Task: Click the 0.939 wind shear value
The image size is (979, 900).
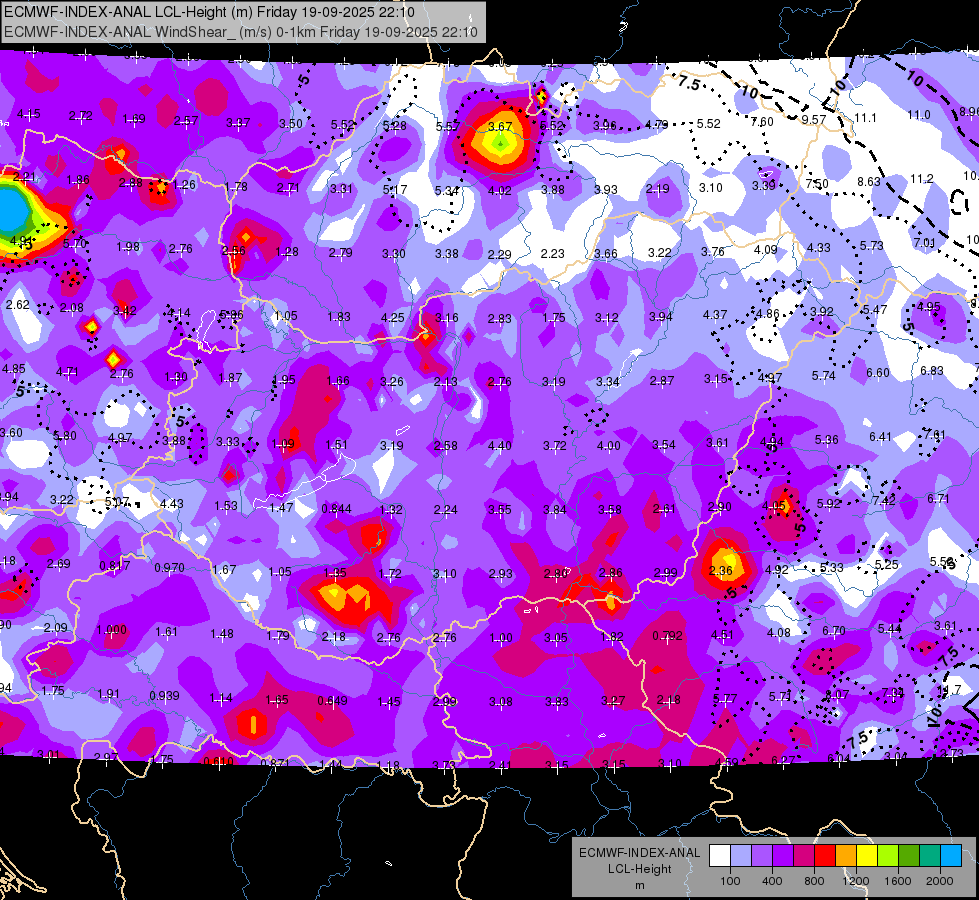Action: (x=164, y=696)
